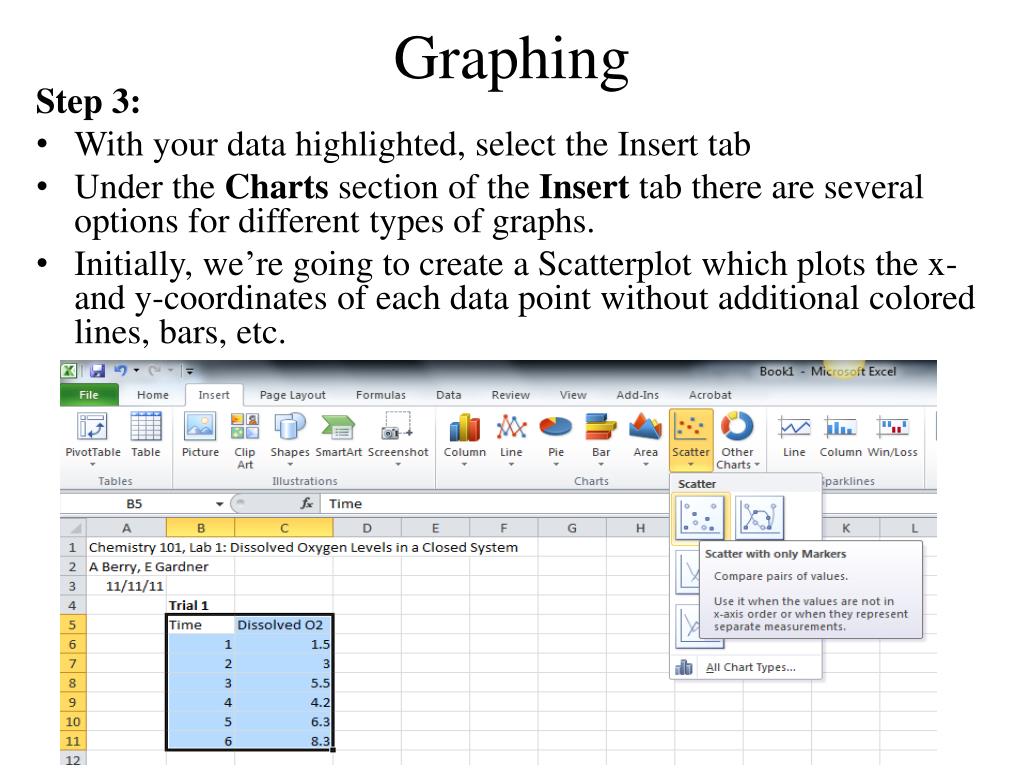Select Scatter with only Markers option
1024x768 pixels.
point(700,518)
